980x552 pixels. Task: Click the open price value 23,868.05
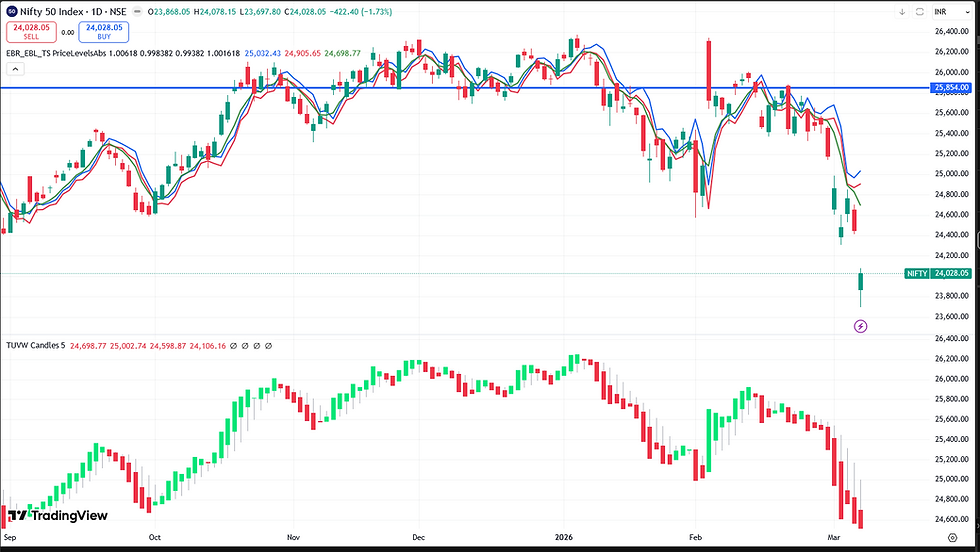coord(171,11)
